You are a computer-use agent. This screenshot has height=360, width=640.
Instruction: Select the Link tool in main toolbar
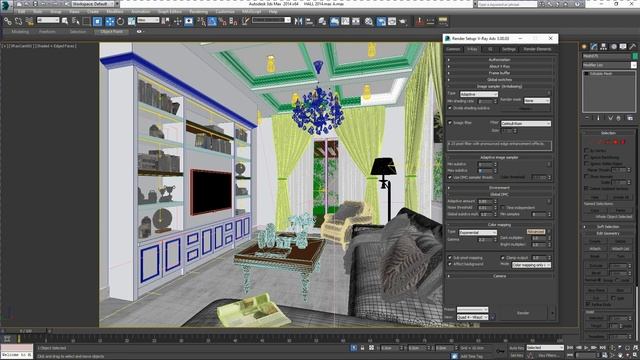[x=7, y=21]
